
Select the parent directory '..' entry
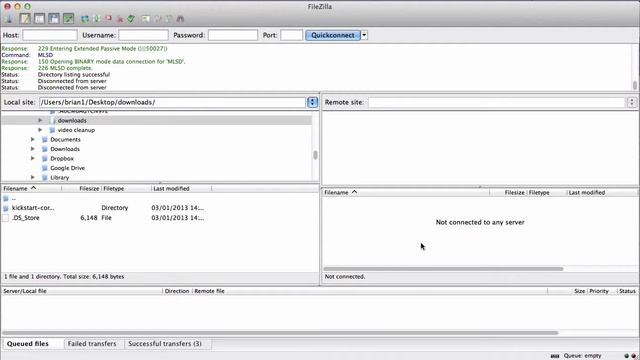159,198
